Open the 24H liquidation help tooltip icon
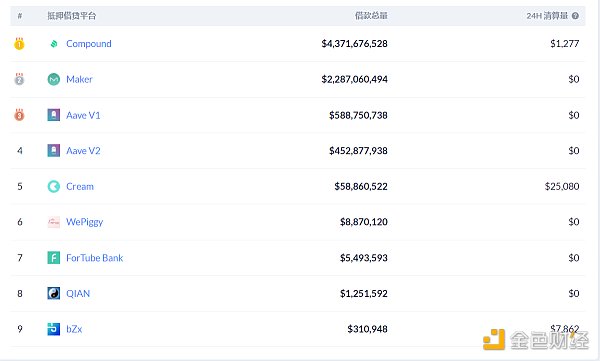The width and height of the screenshot is (600, 361). 575,16
